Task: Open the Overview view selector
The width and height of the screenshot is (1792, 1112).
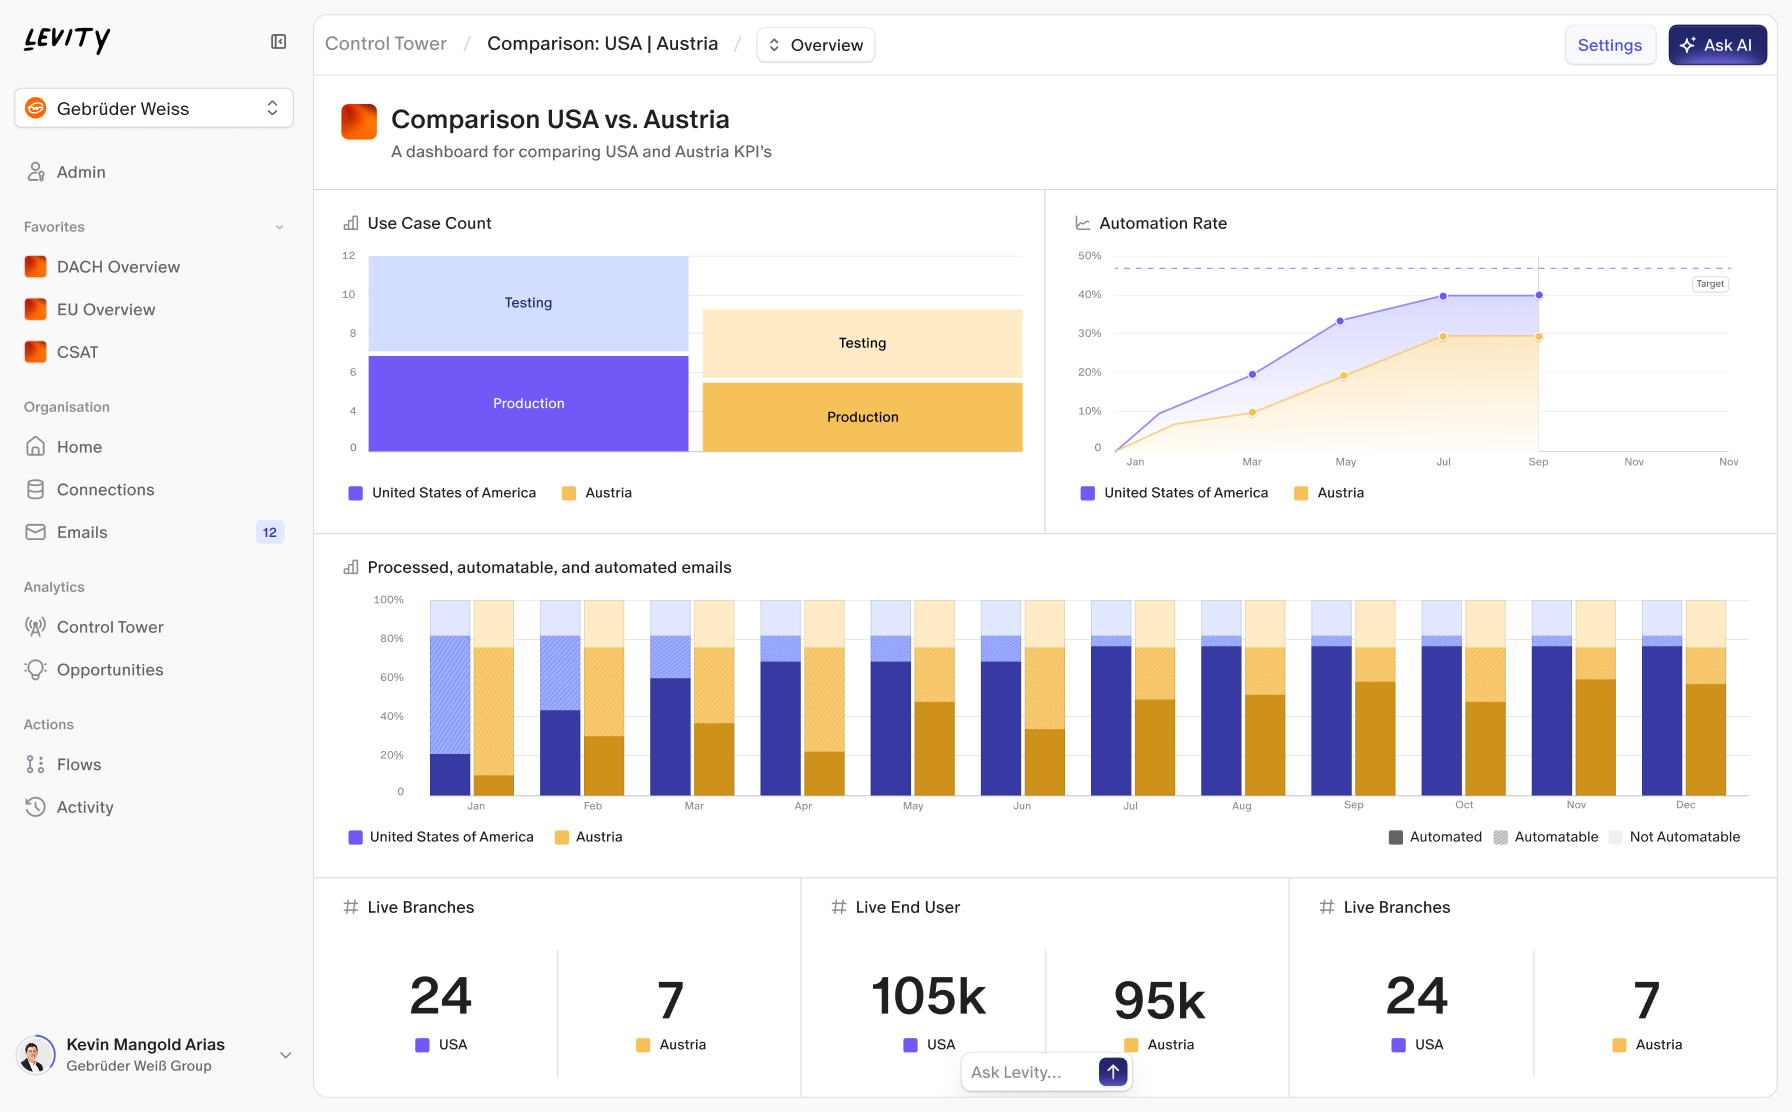Action: (x=815, y=44)
